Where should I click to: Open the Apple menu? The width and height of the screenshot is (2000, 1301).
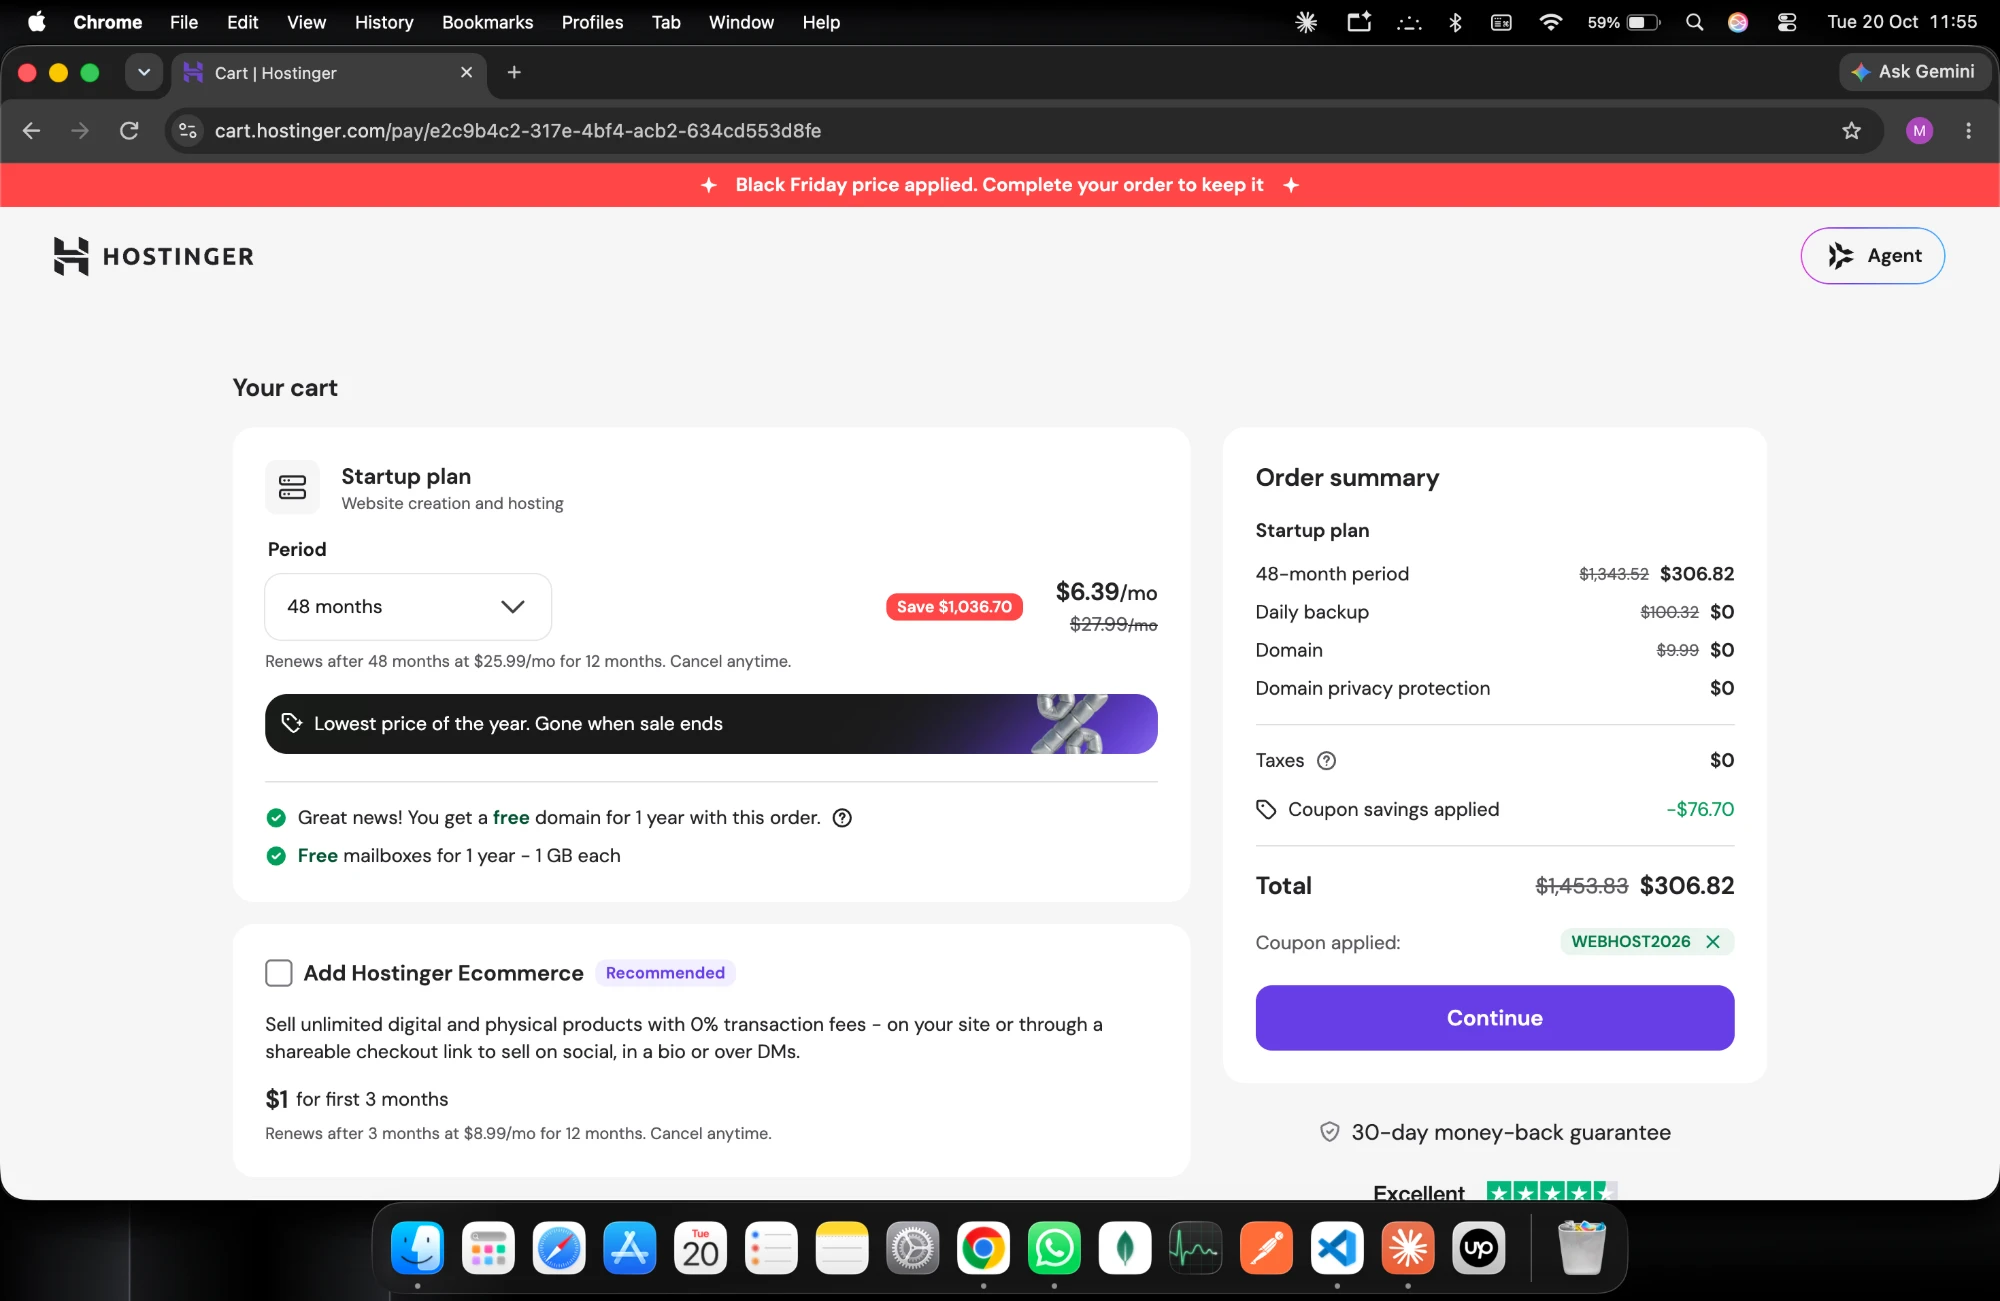tap(37, 22)
